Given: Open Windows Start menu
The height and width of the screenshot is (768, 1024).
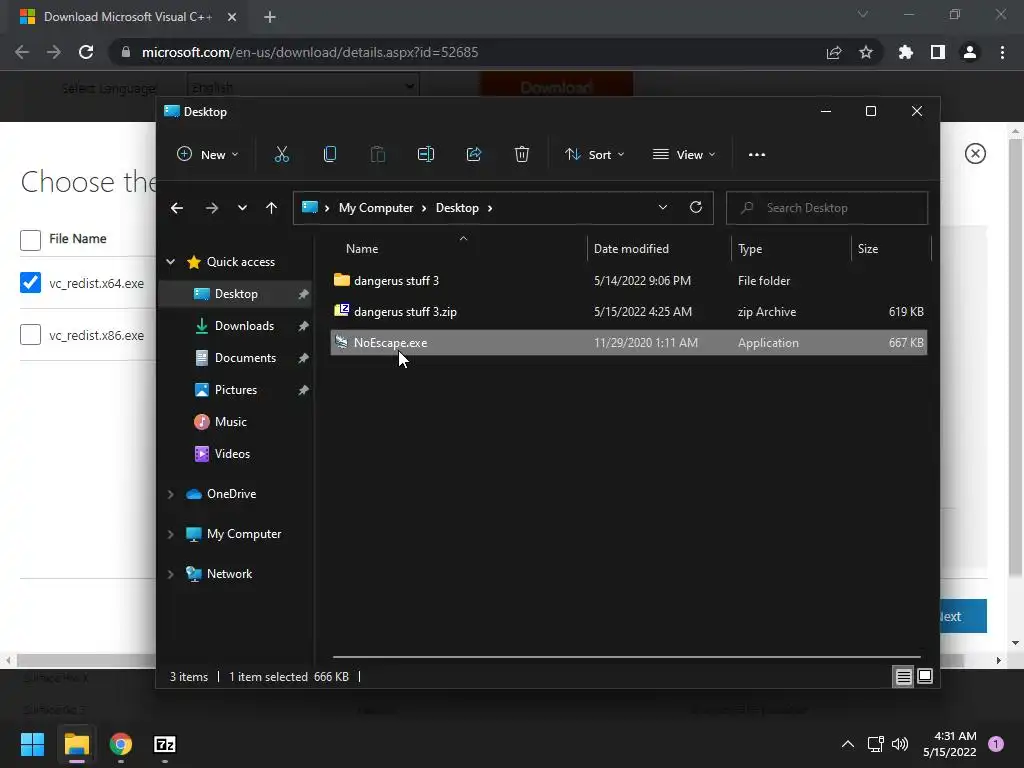Looking at the screenshot, I should pyautogui.click(x=32, y=744).
